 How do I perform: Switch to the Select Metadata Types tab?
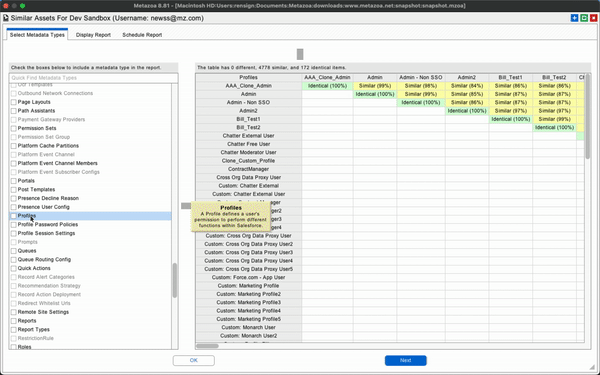click(x=37, y=35)
